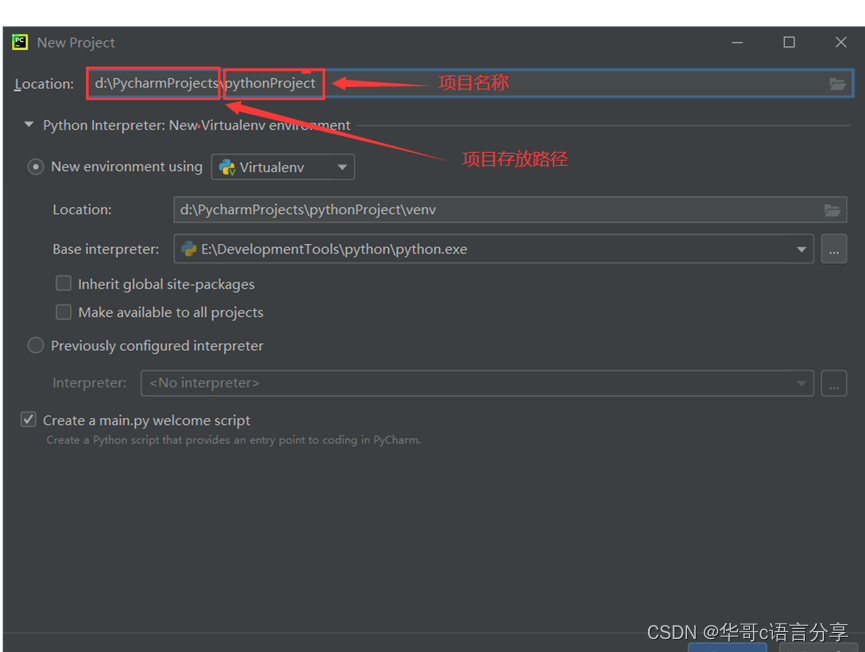
Task: Click the Python icon in Base interpreter field
Action: [x=189, y=249]
